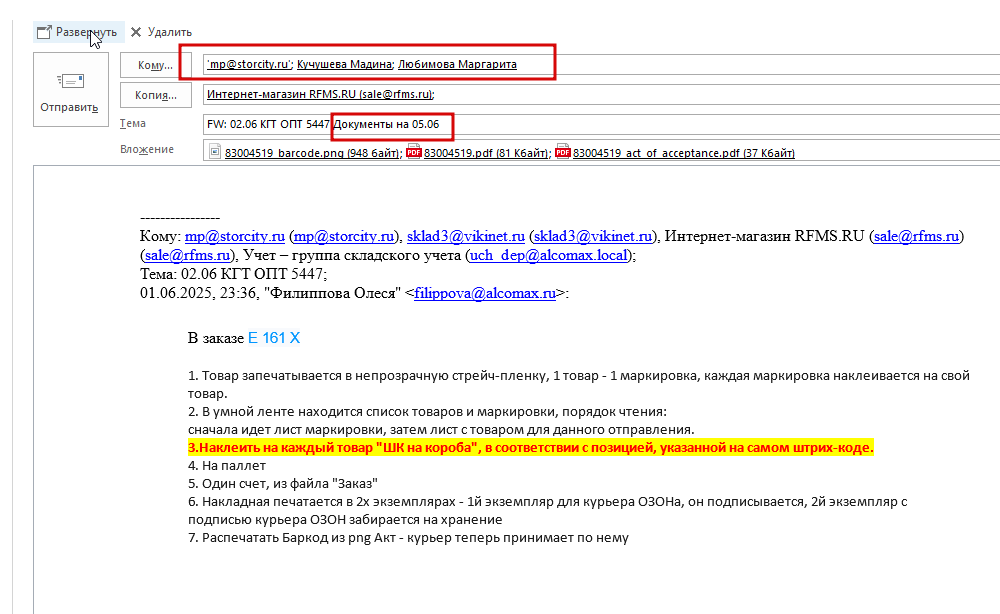Click the highlighted line 3 about ШК на короба

531,448
